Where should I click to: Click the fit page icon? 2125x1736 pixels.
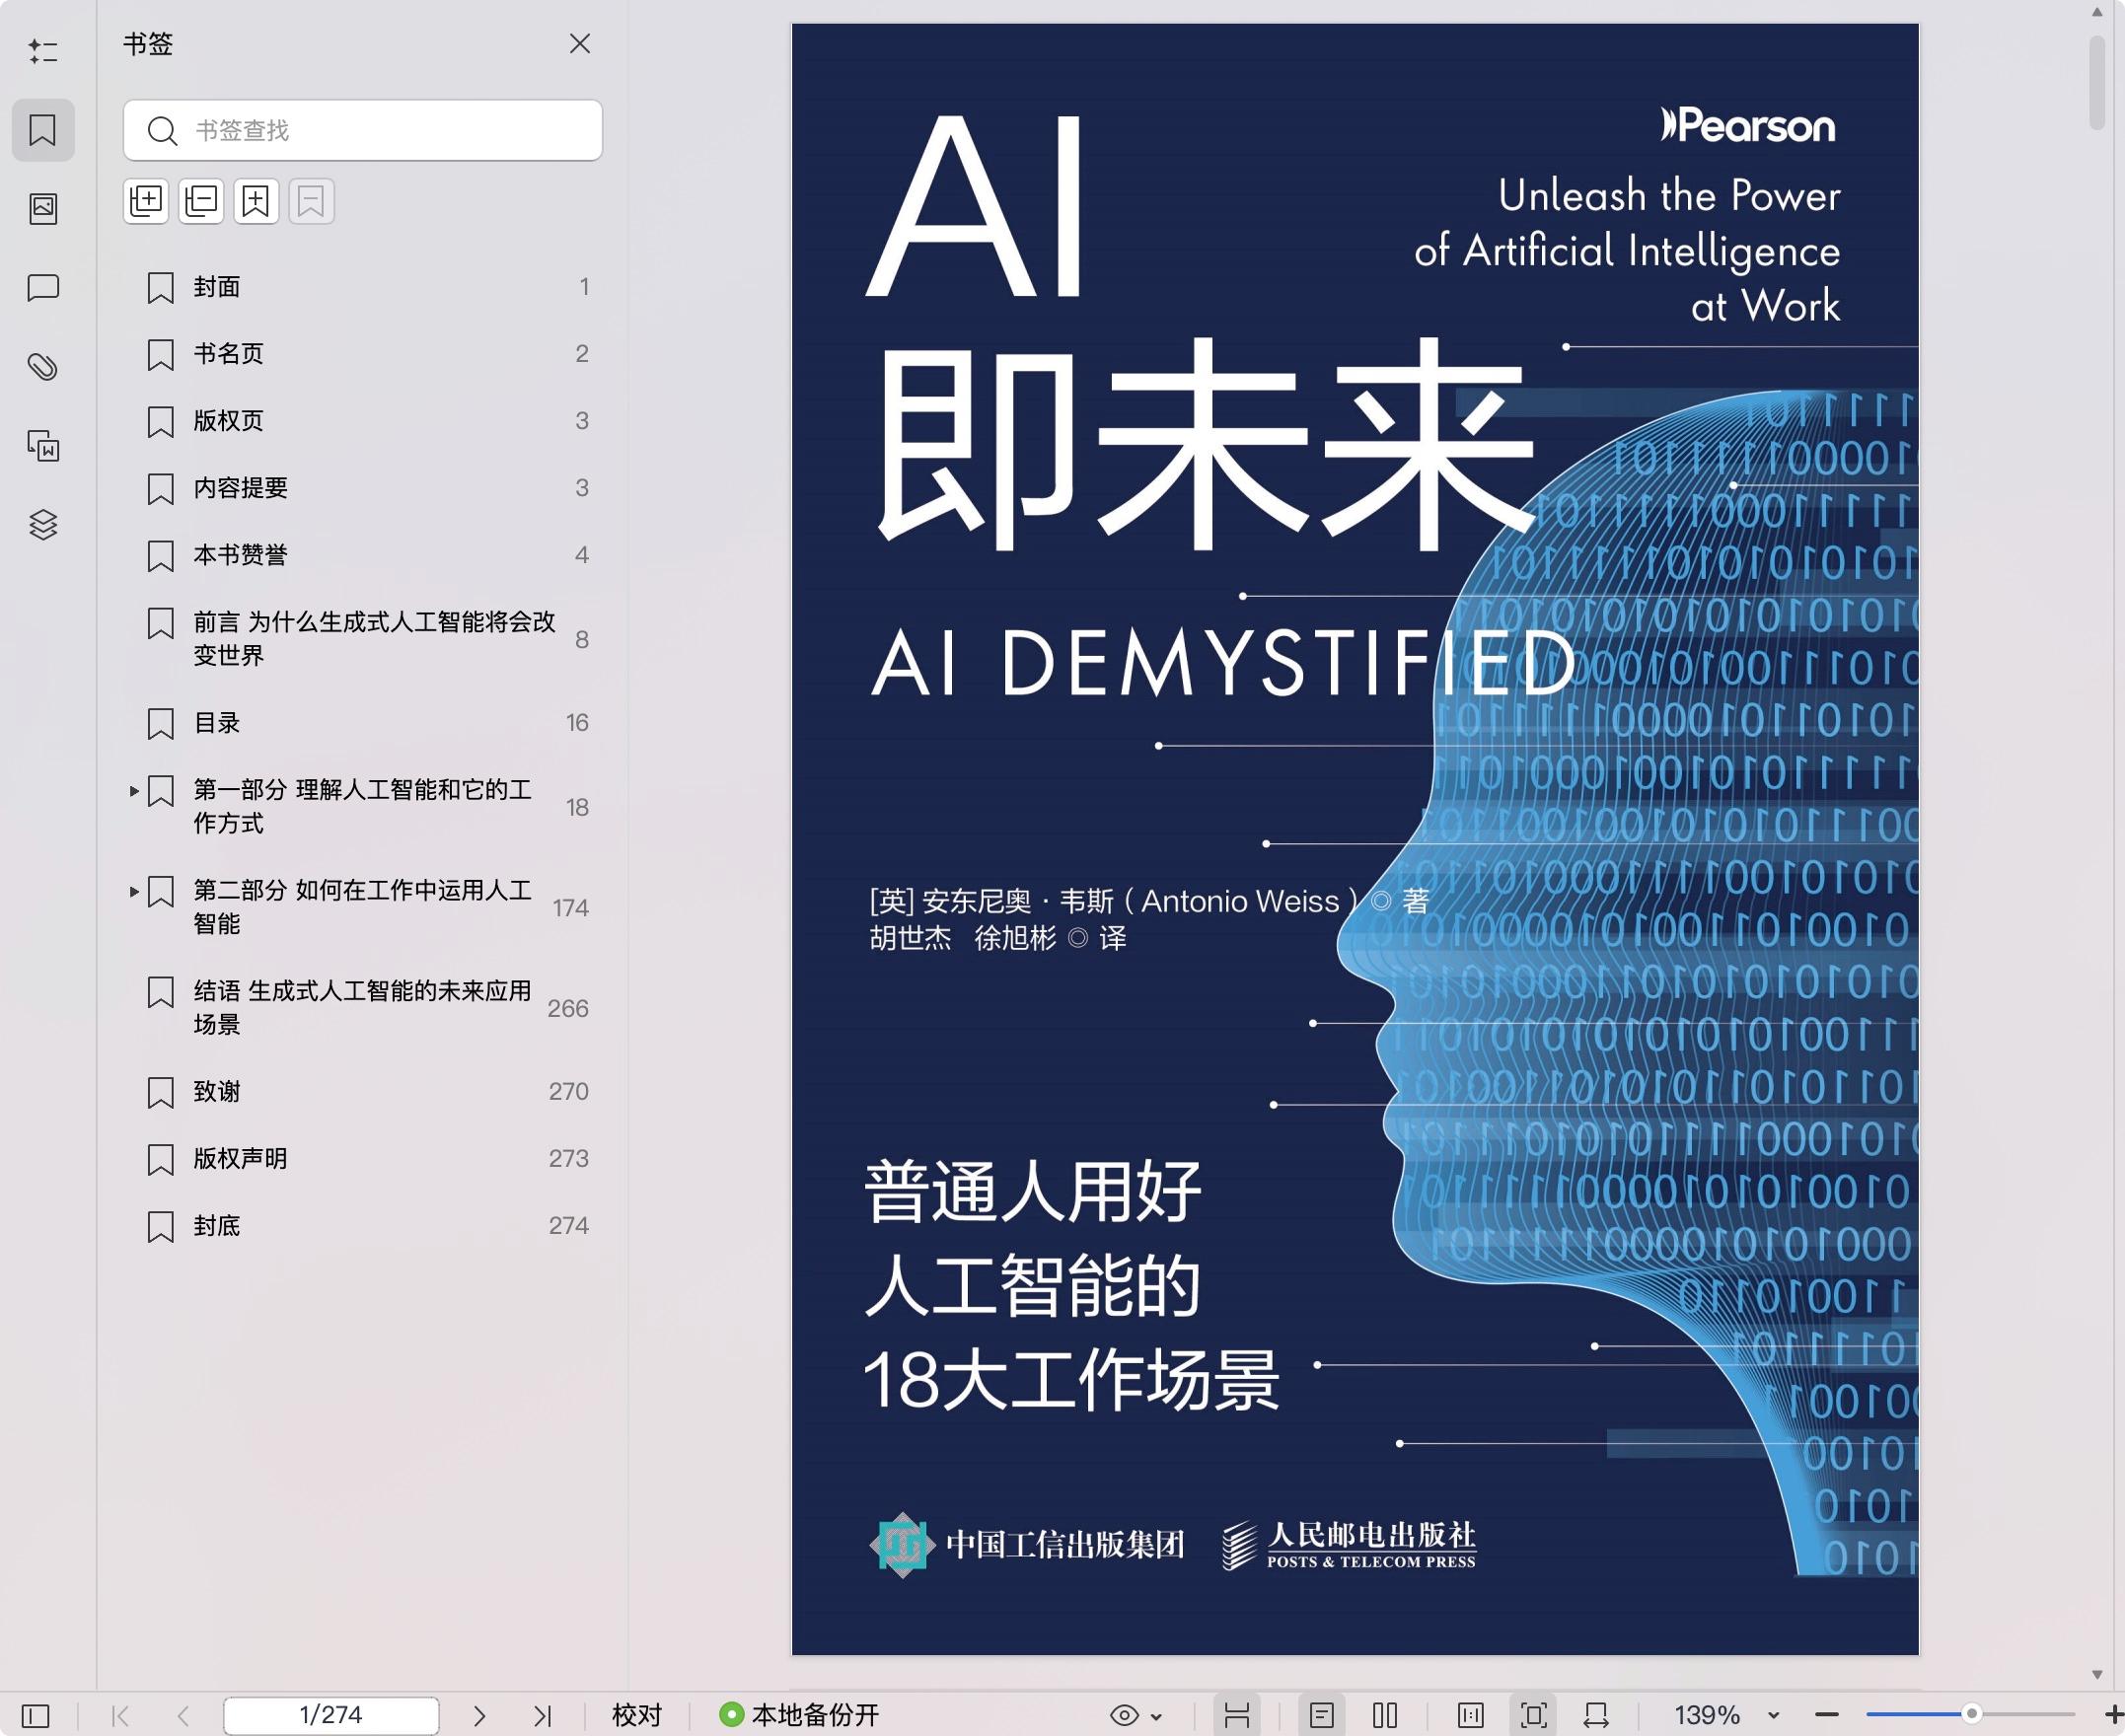[1534, 1716]
